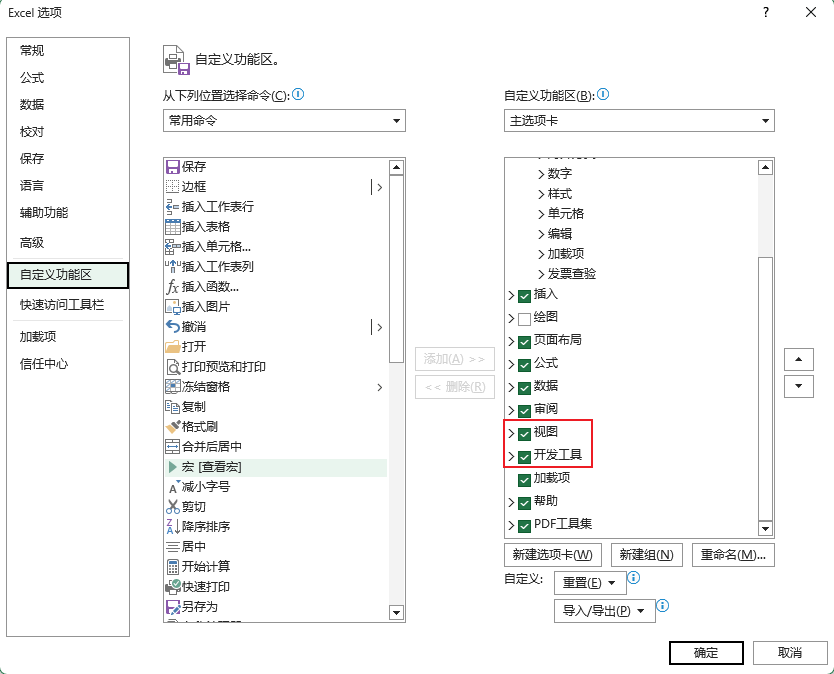
Task: Click the 撤消 (Undo) arrow icon
Action: click(x=172, y=327)
